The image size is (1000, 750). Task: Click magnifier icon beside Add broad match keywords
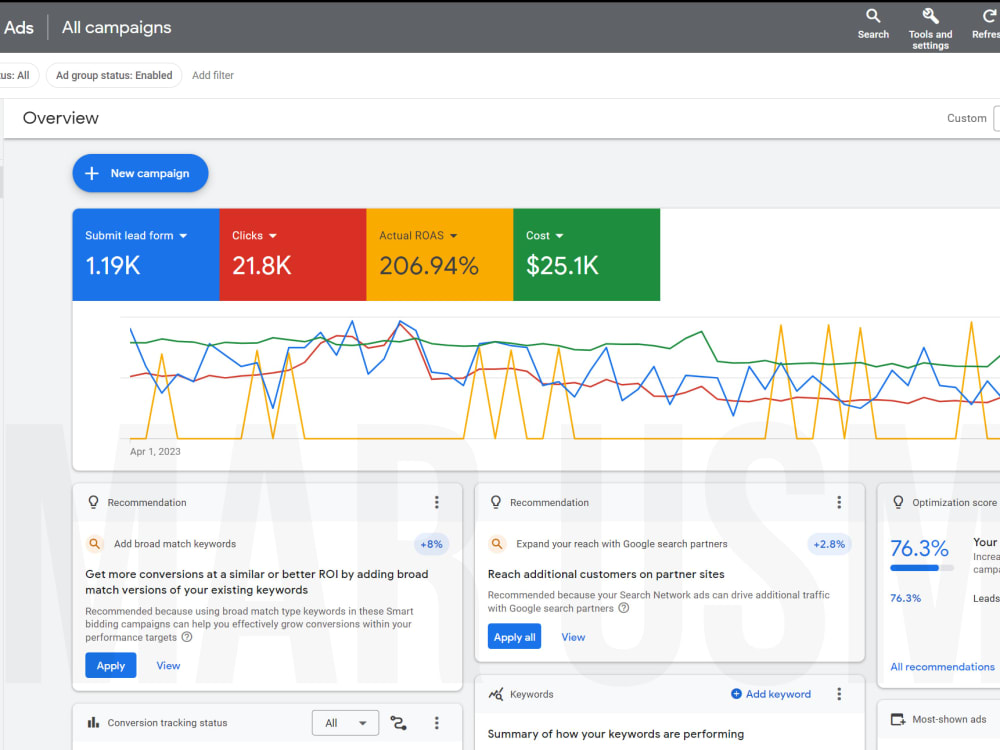tap(94, 544)
